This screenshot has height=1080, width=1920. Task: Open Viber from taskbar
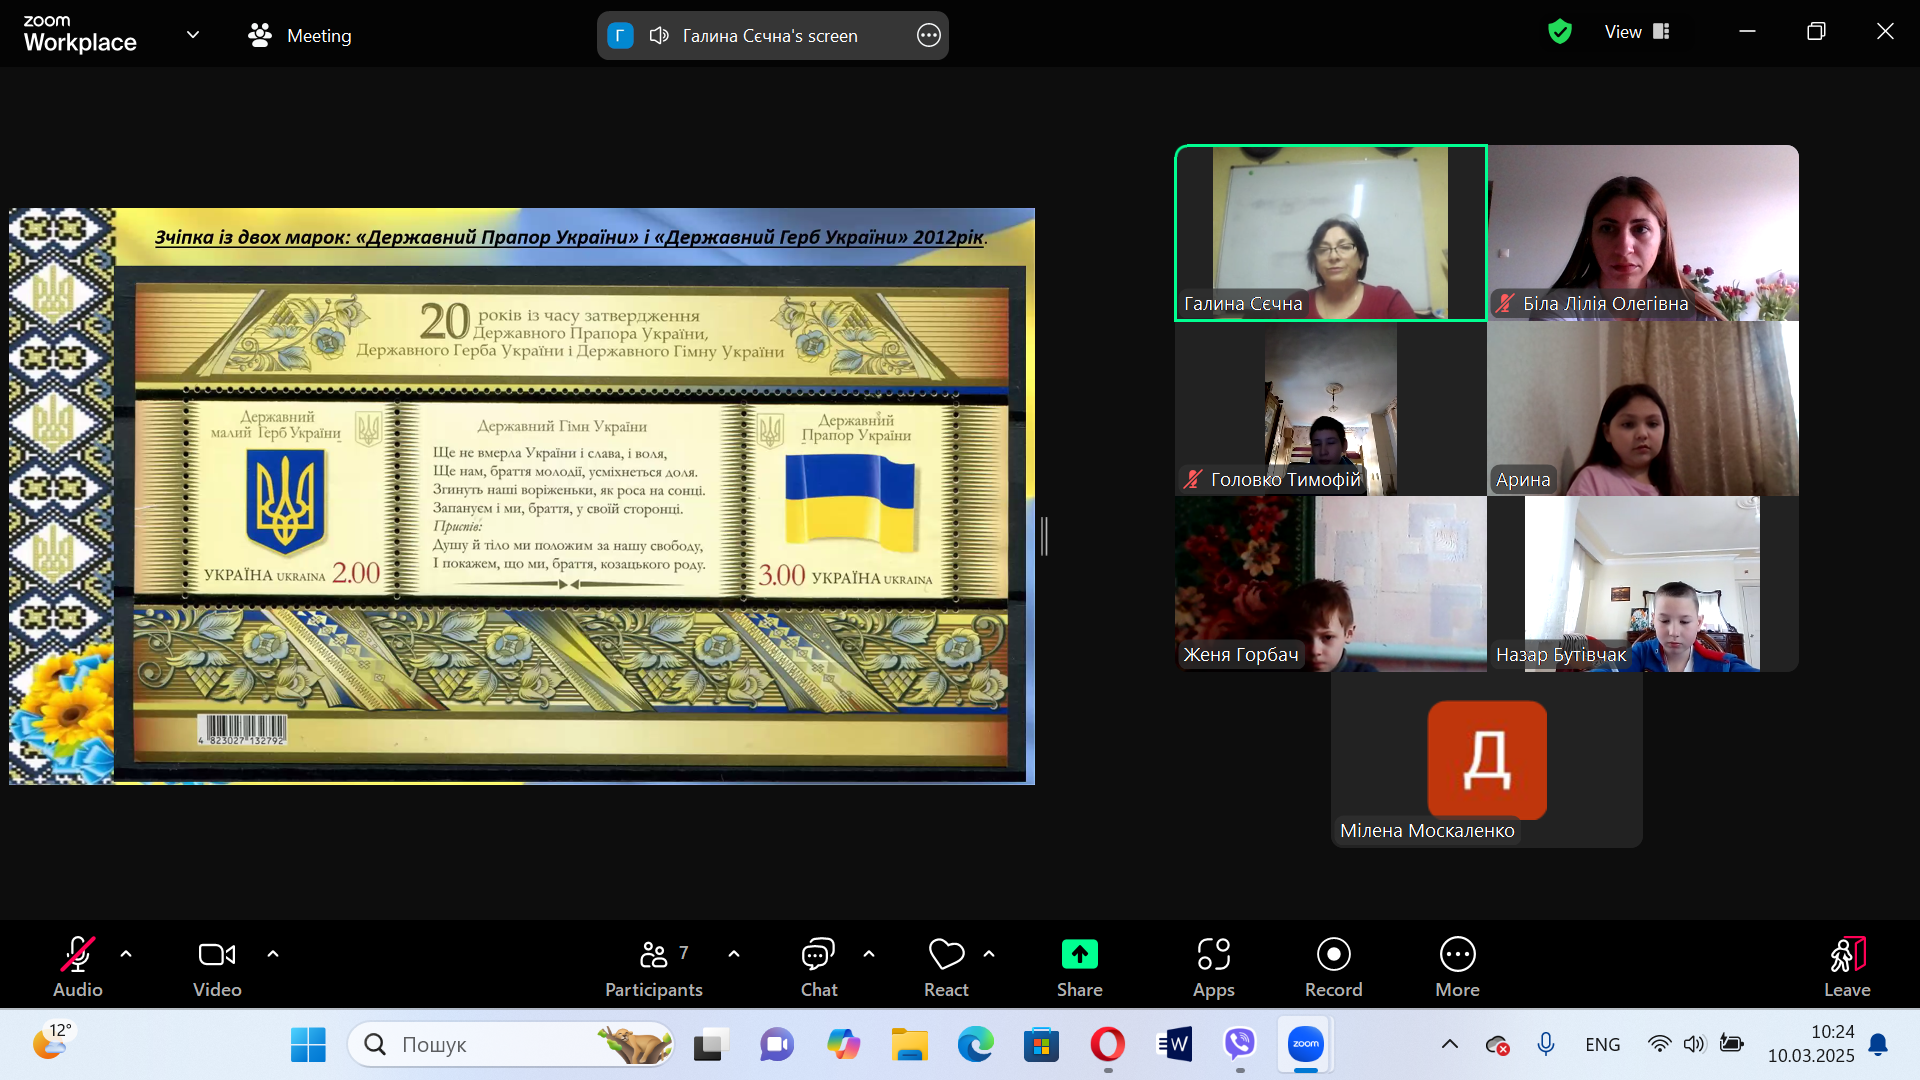[1240, 1045]
